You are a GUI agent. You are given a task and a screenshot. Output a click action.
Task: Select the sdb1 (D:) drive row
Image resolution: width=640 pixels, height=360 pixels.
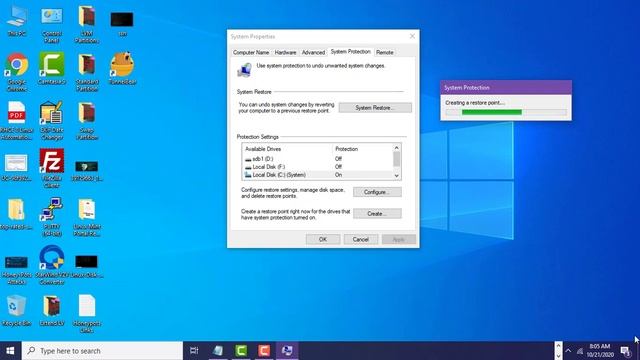317,159
